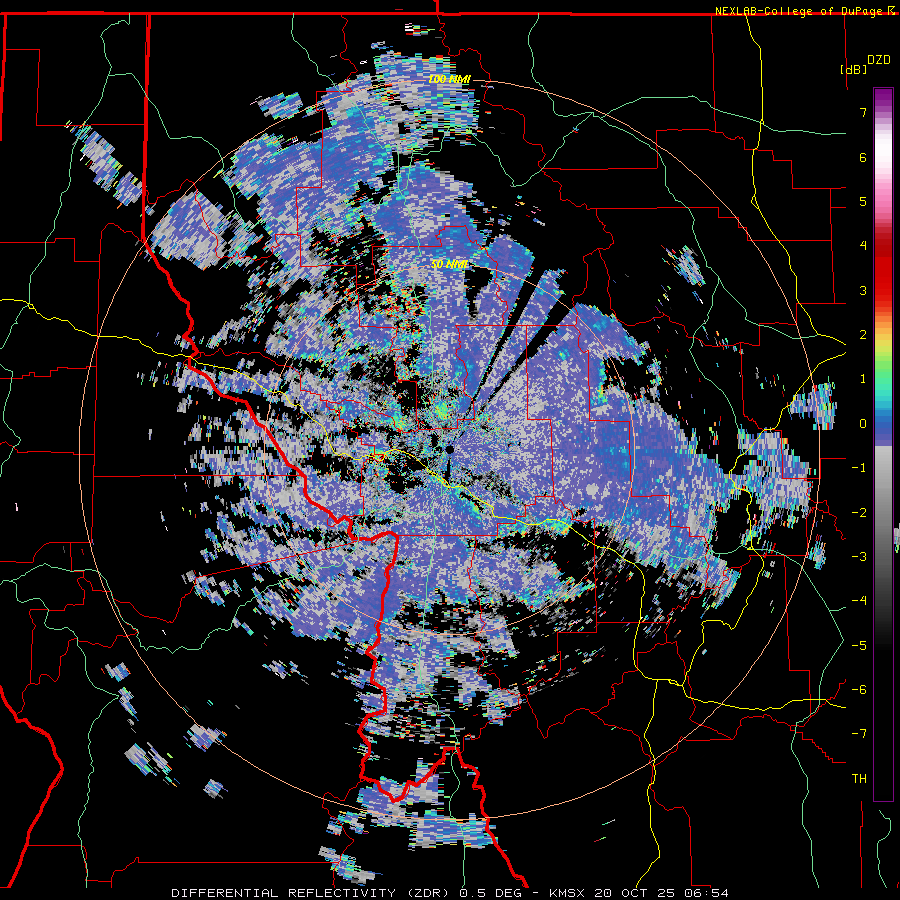
Task: Click the scale value -3
Action: point(859,557)
